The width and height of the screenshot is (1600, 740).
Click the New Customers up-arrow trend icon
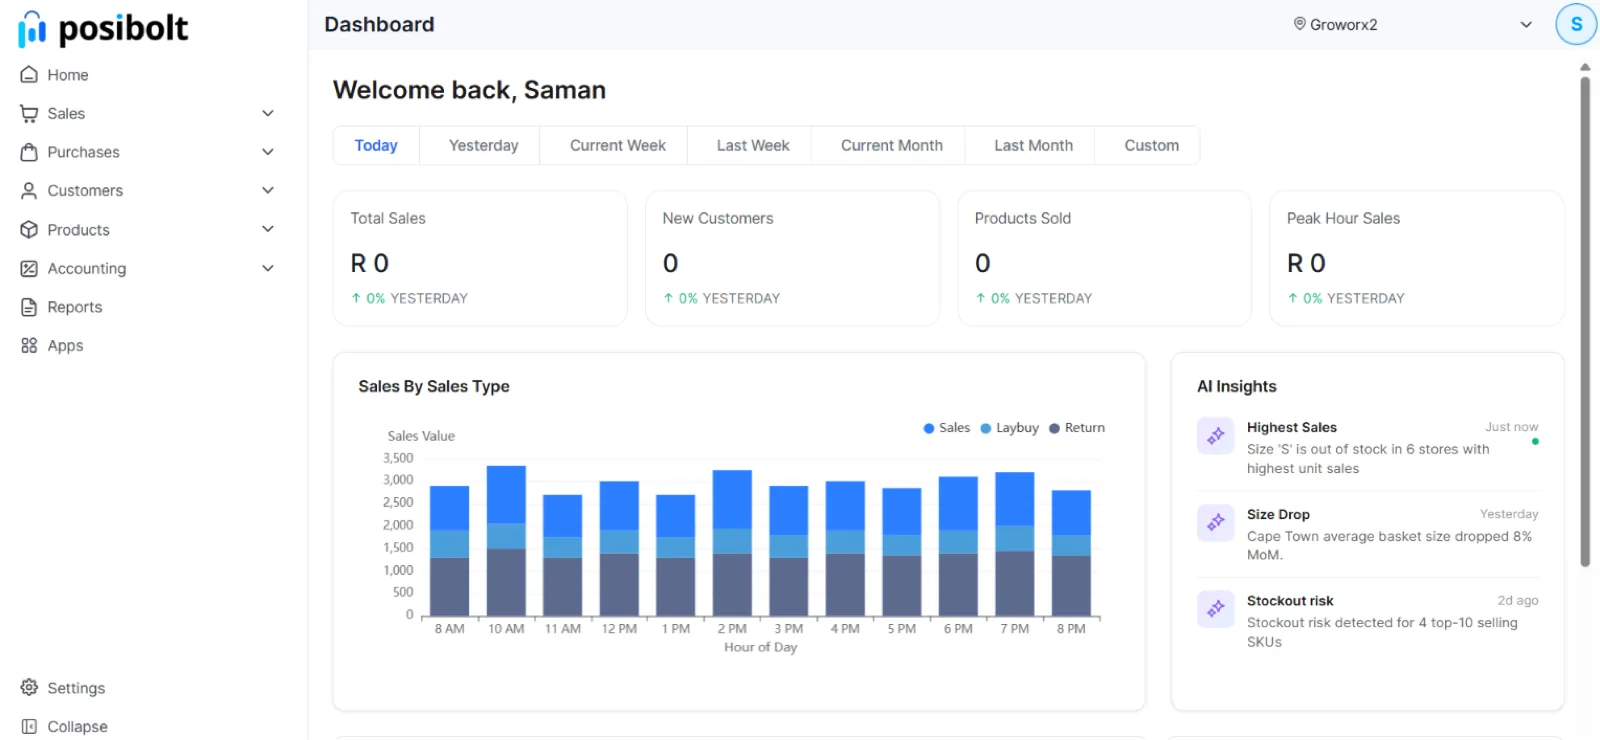[x=668, y=298]
